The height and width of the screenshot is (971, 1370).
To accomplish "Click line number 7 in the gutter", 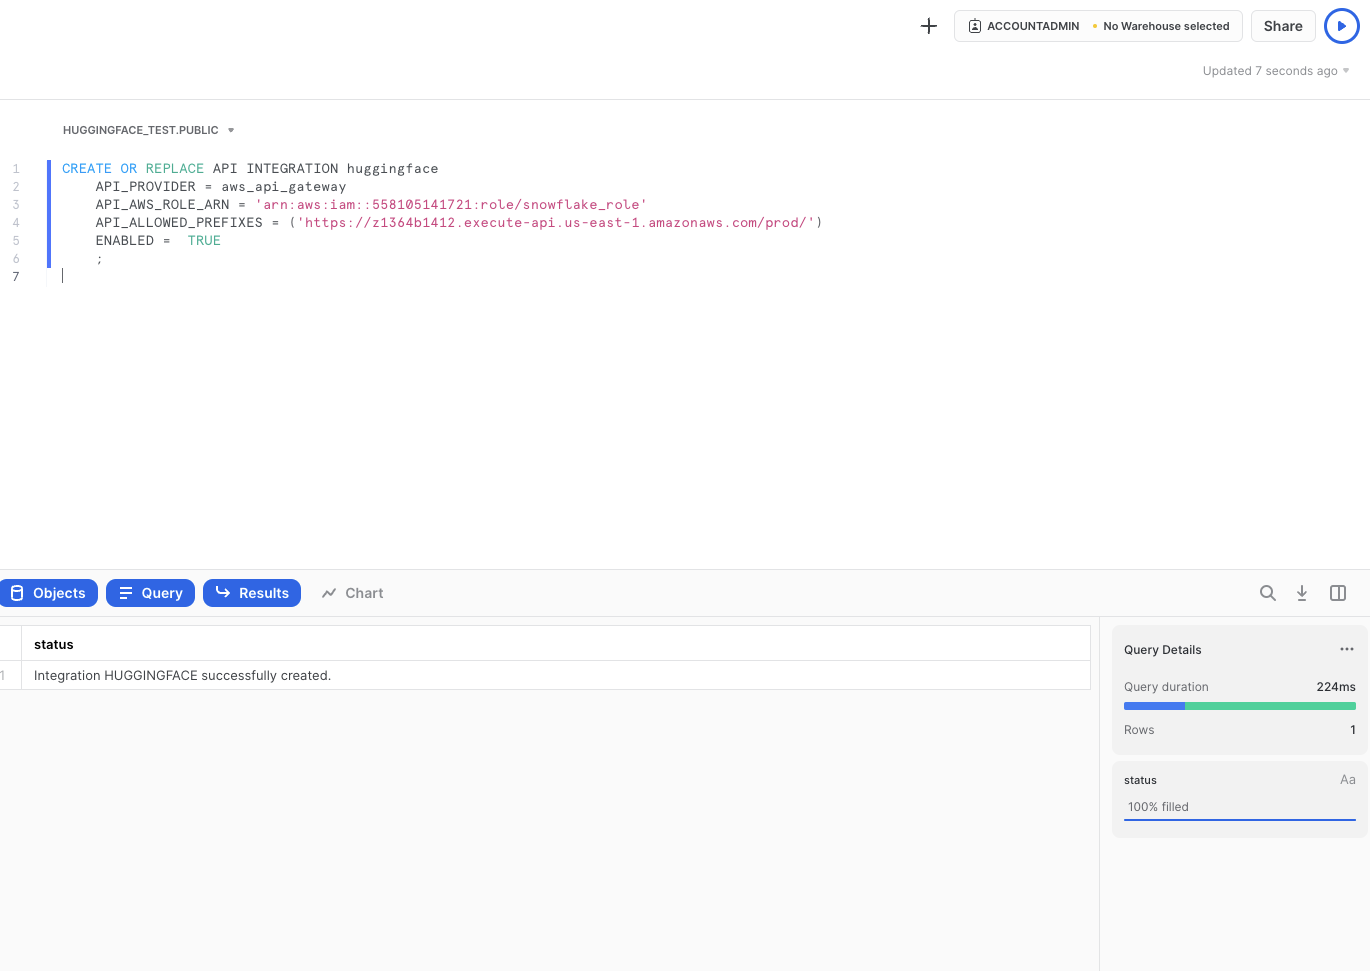I will [x=16, y=277].
